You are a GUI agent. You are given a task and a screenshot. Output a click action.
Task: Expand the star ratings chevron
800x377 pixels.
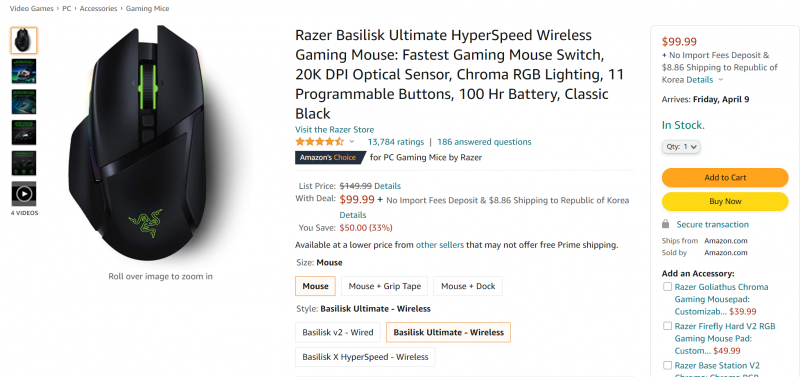(352, 142)
